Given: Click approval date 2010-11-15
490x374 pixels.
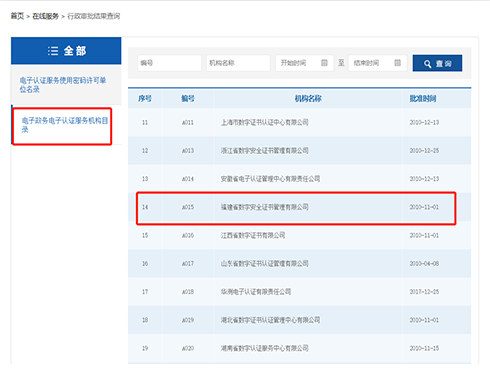Looking at the screenshot, I should pyautogui.click(x=424, y=348).
